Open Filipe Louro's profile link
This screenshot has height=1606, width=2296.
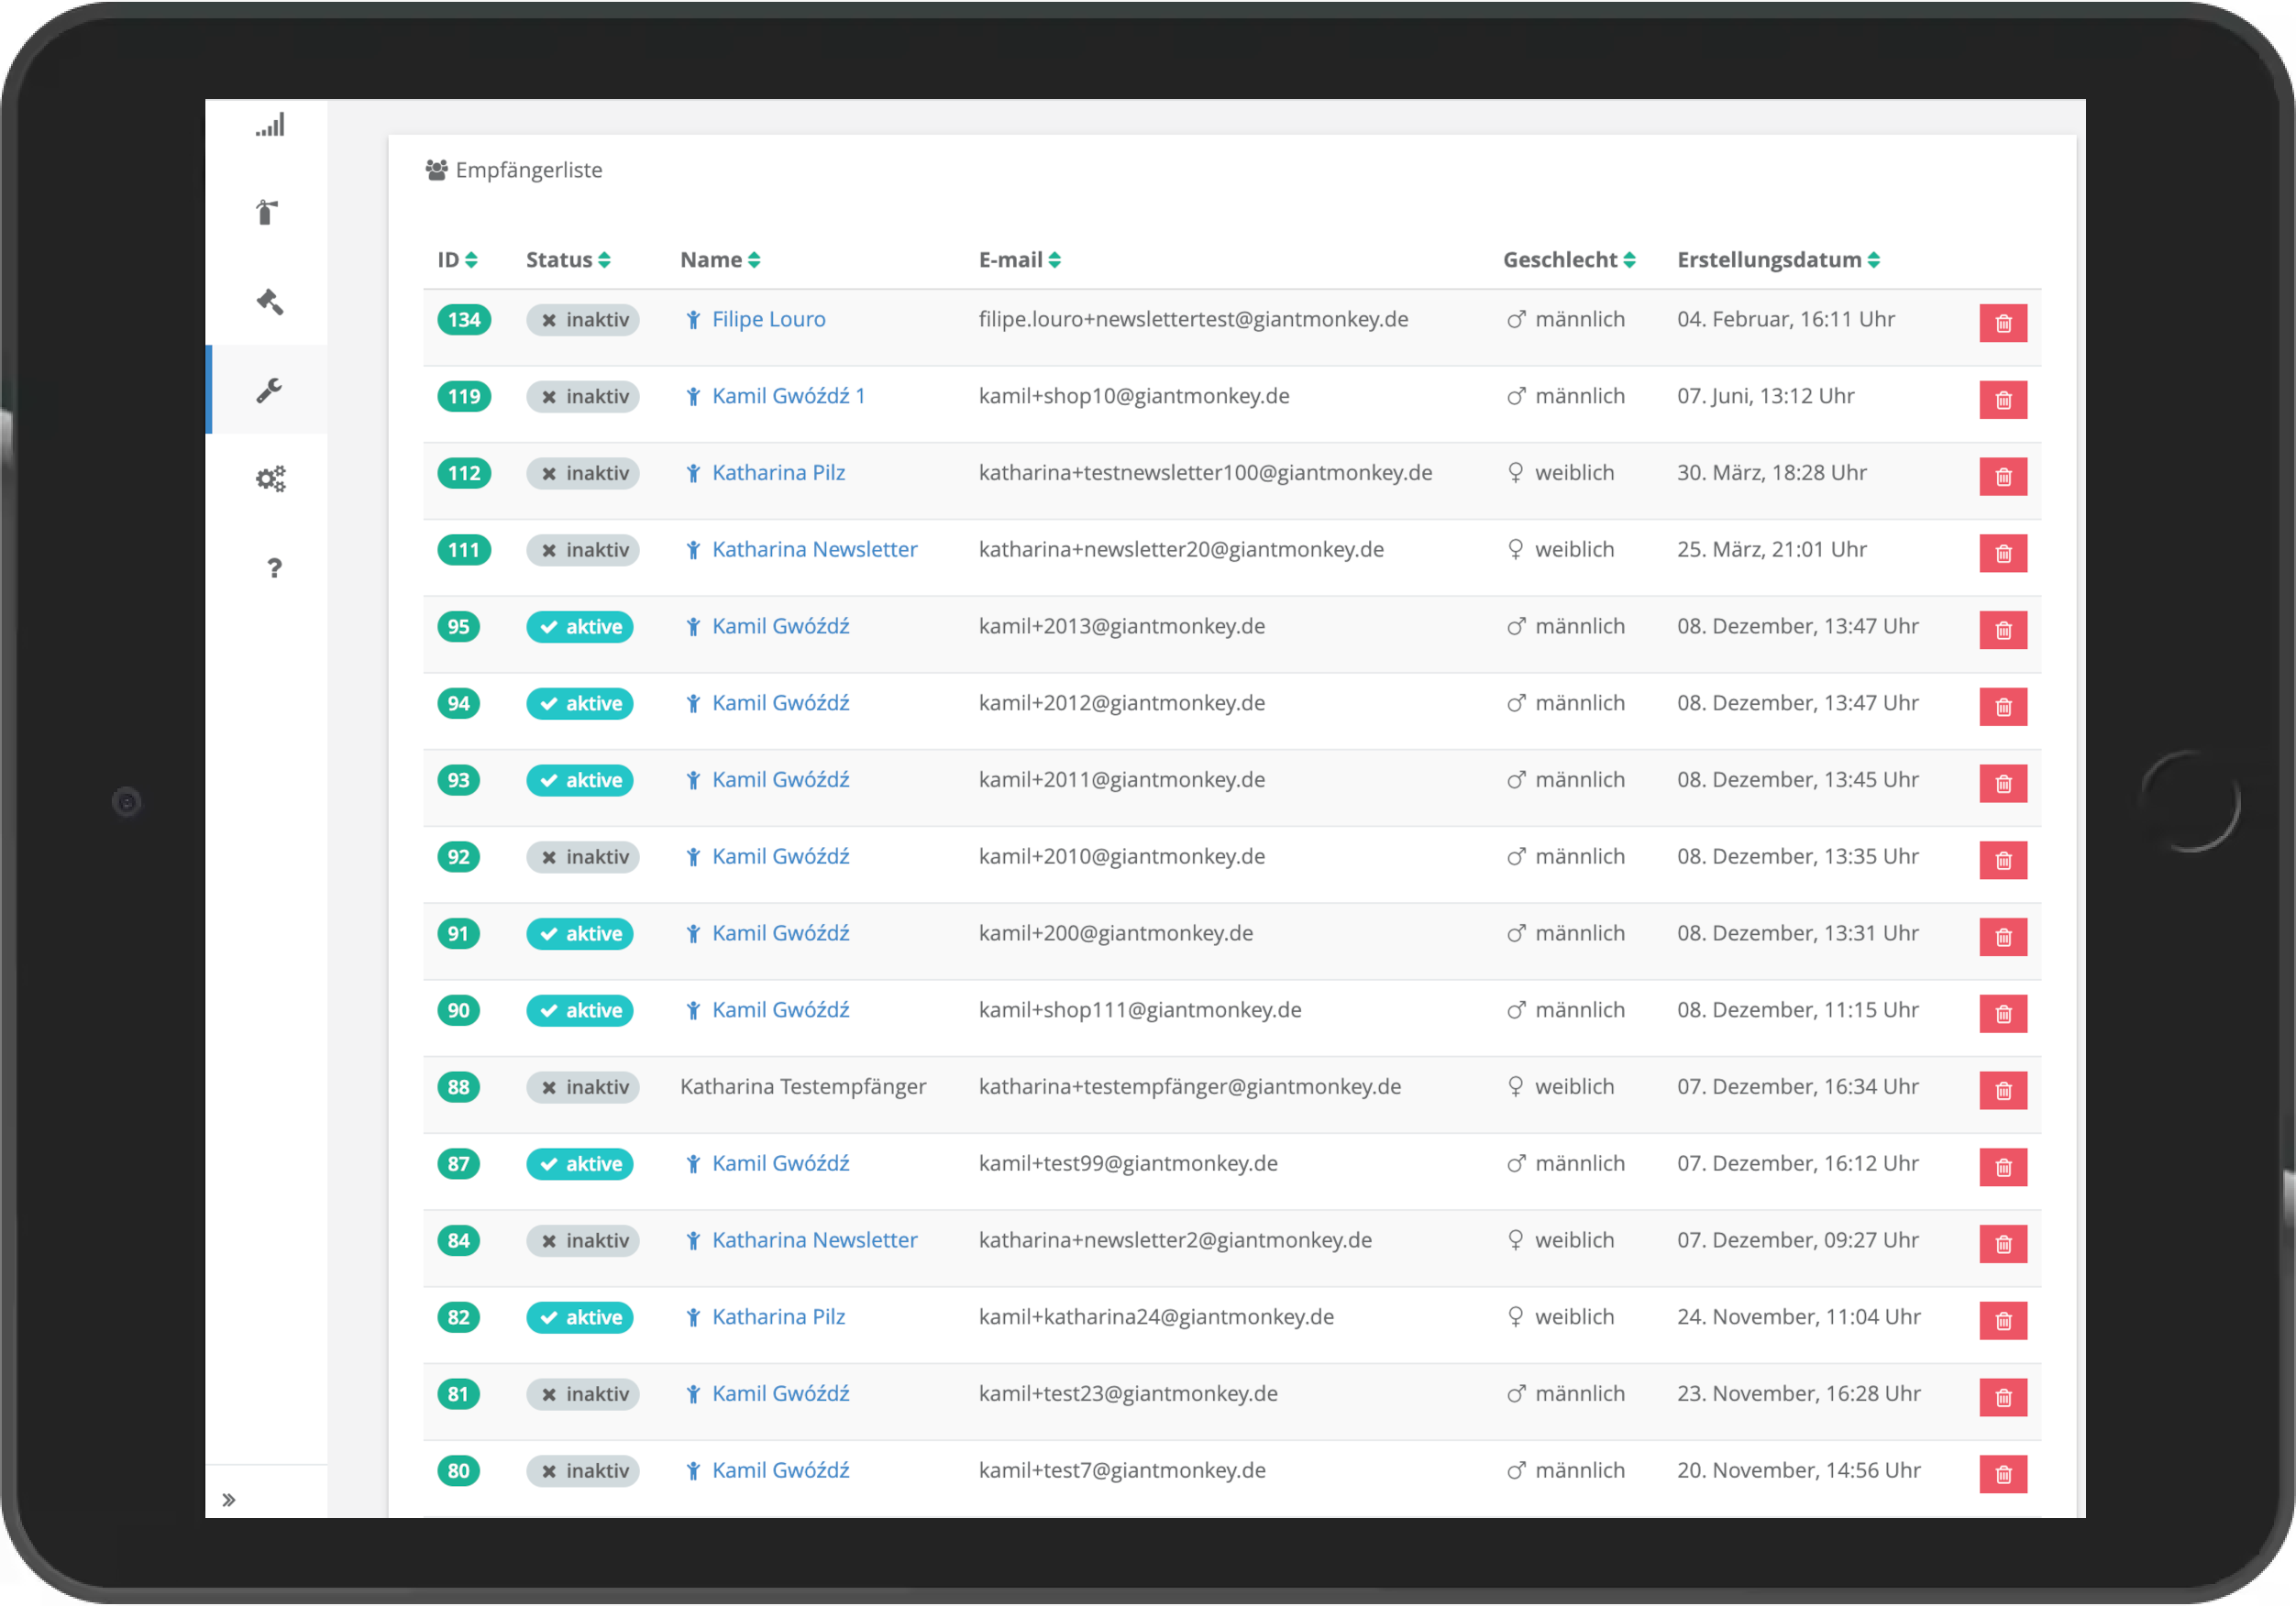tap(768, 319)
